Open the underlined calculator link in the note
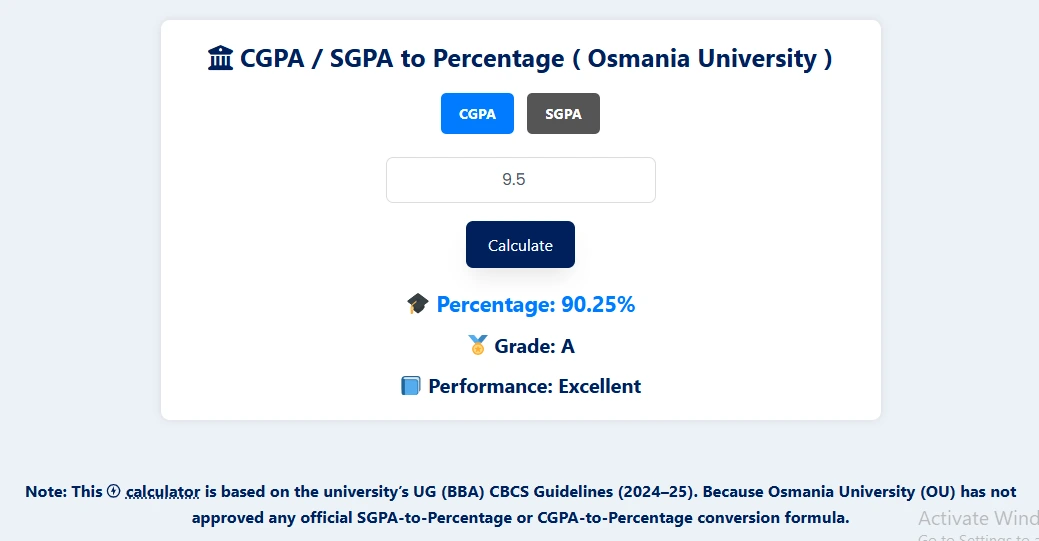1039x541 pixels. (x=163, y=492)
